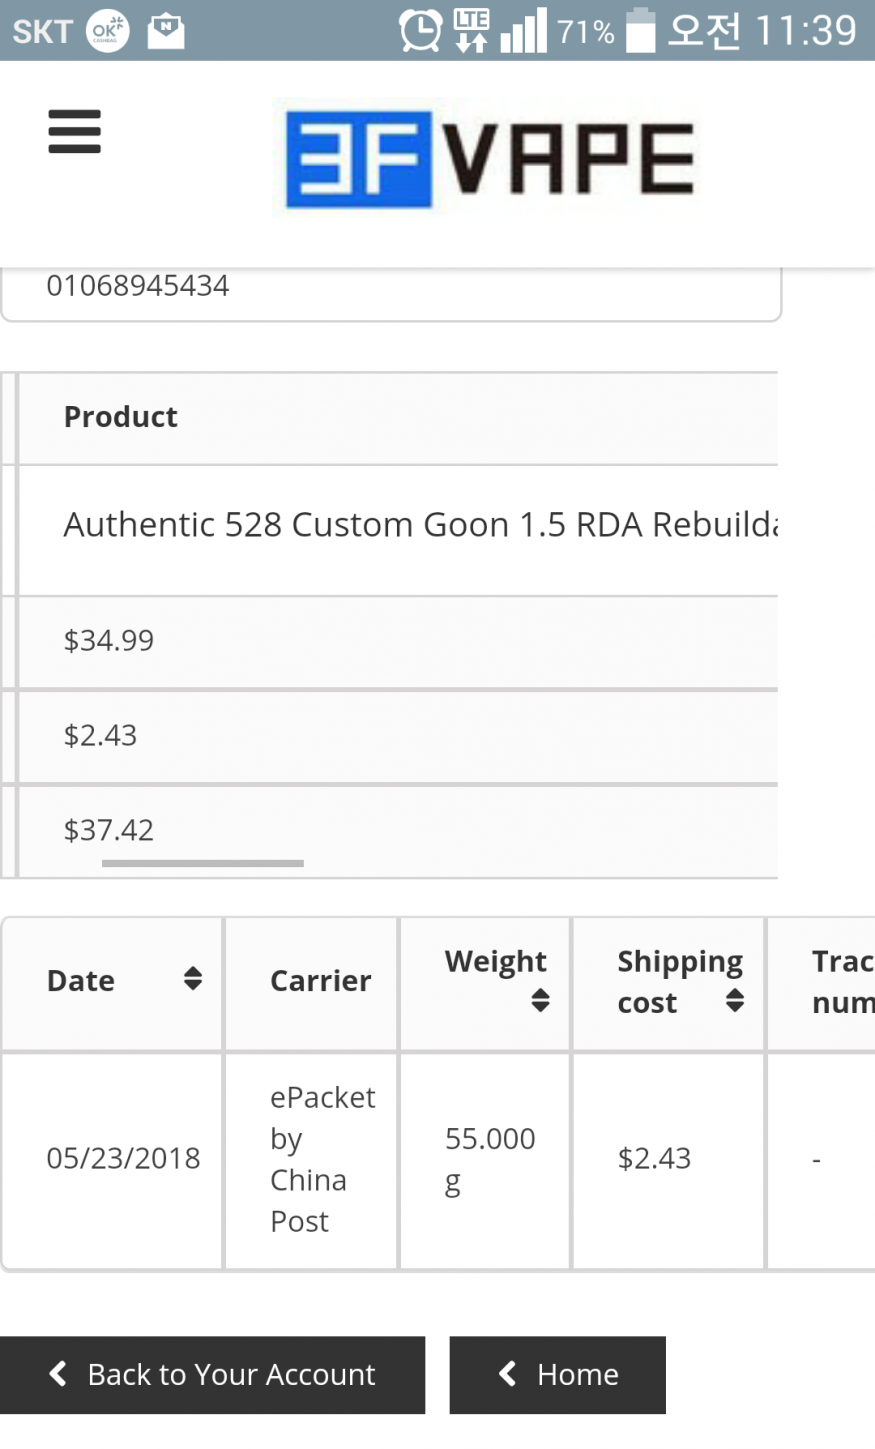Tap the Product column header
The height and width of the screenshot is (1449, 875).
[x=121, y=417]
